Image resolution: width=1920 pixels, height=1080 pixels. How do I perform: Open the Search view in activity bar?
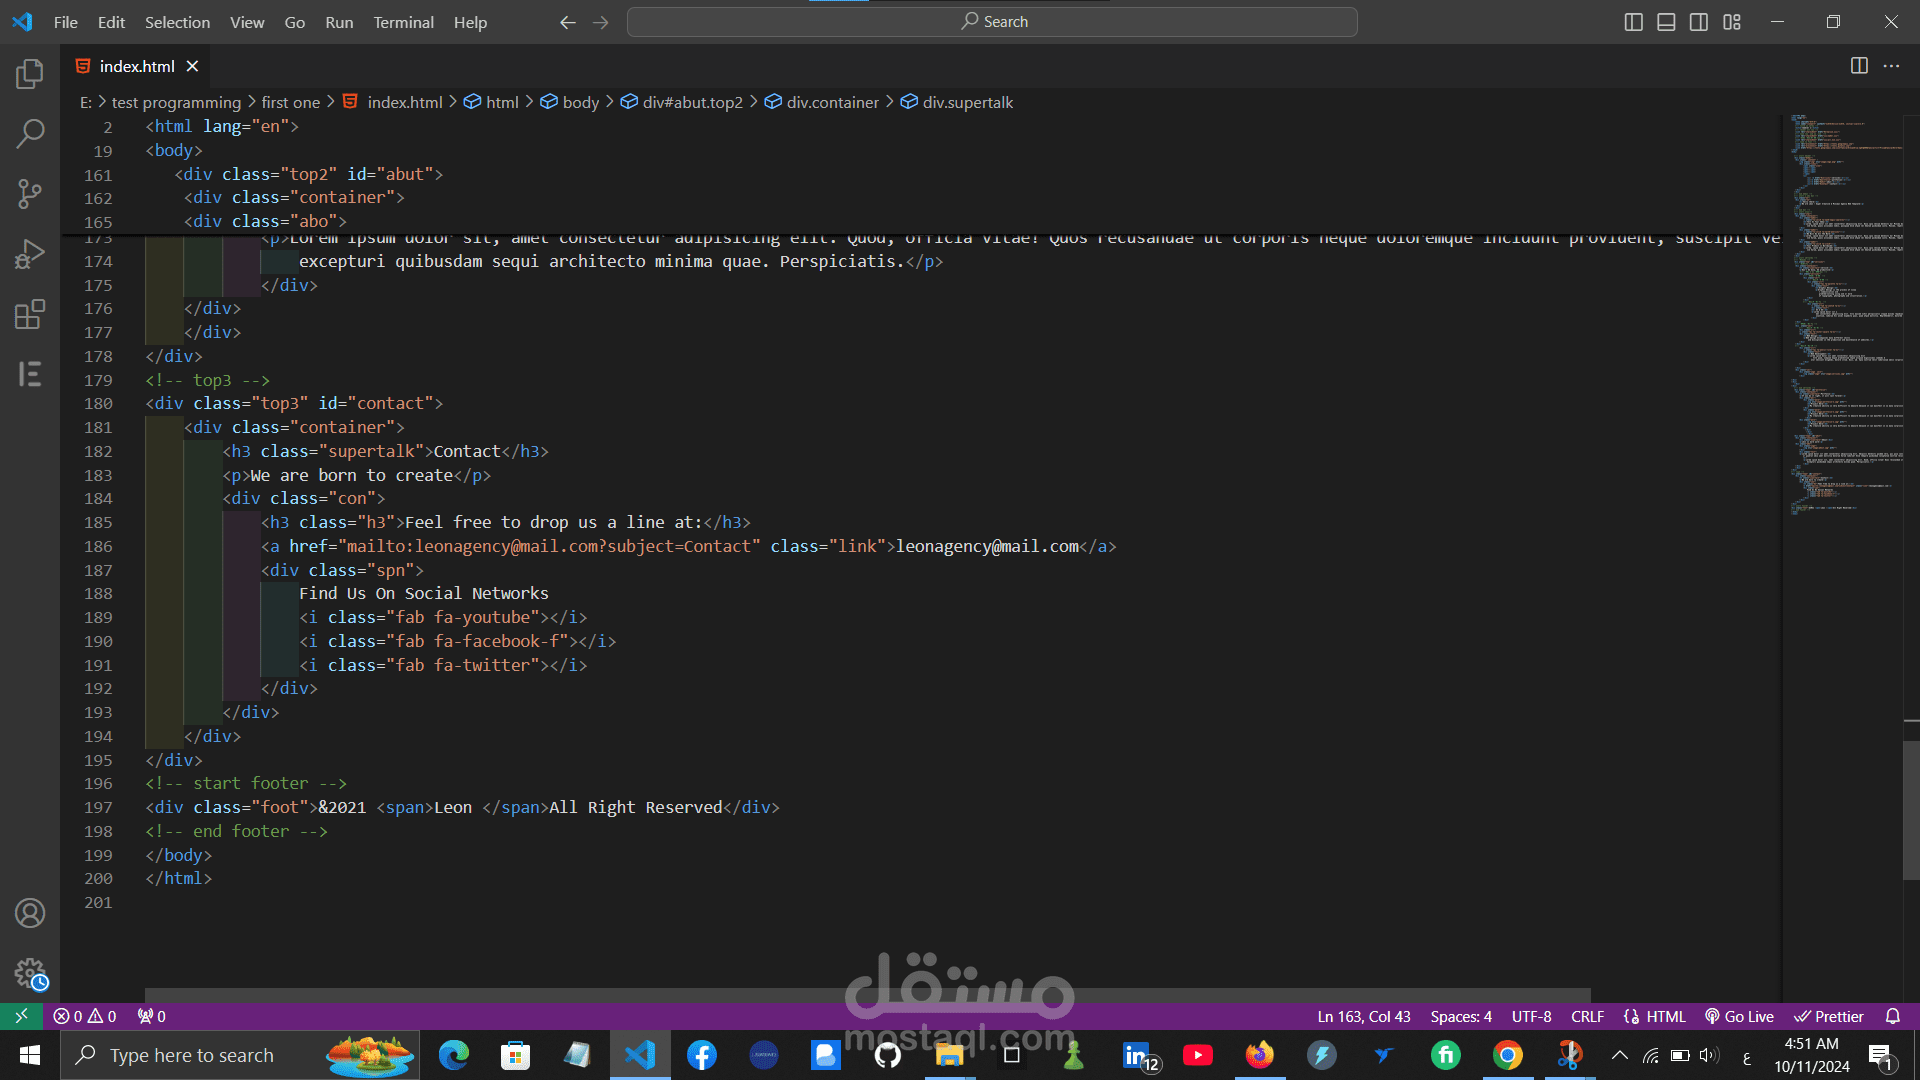(30, 133)
